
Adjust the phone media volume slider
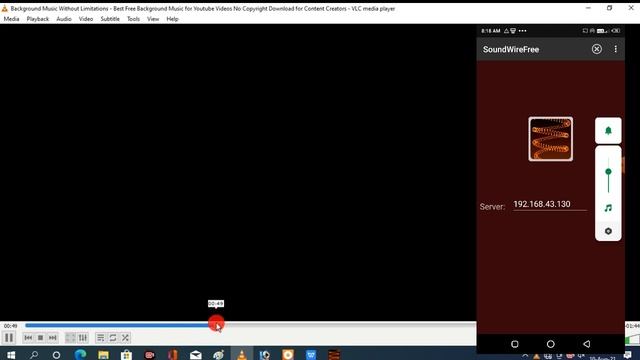click(608, 175)
